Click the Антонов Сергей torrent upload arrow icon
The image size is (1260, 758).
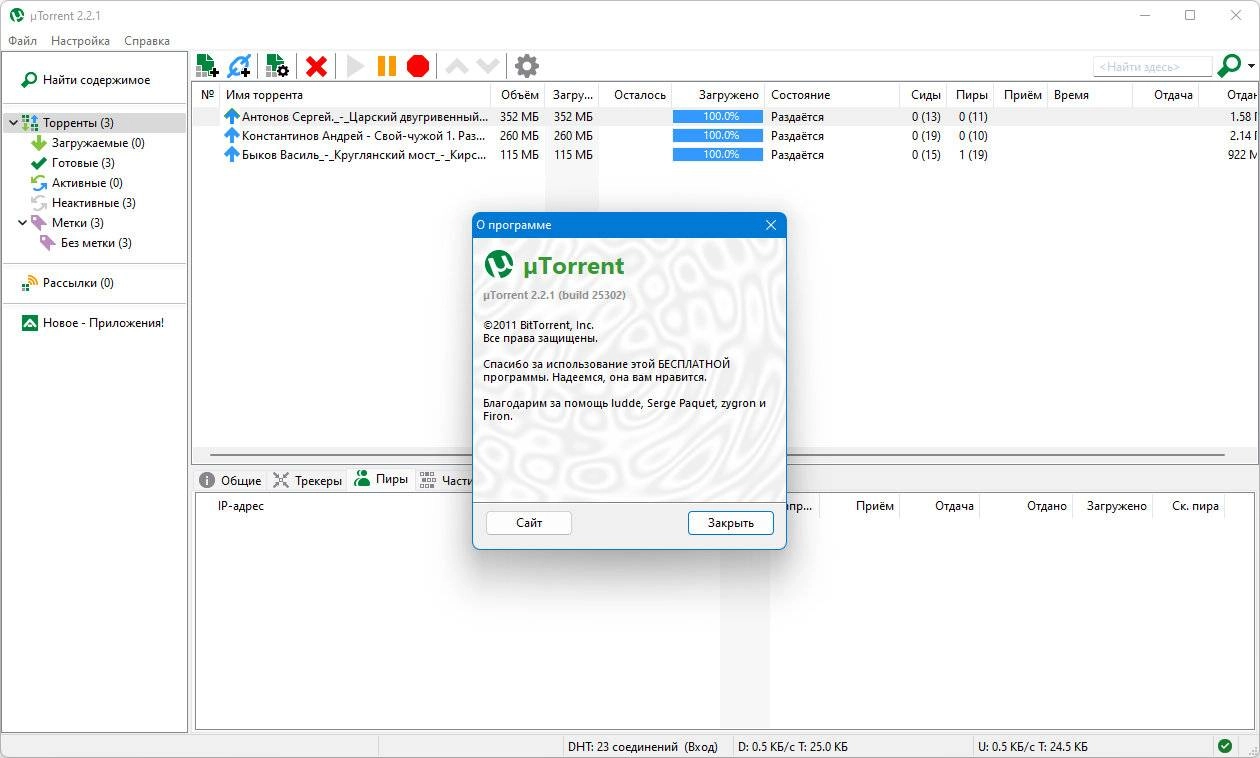pos(232,116)
